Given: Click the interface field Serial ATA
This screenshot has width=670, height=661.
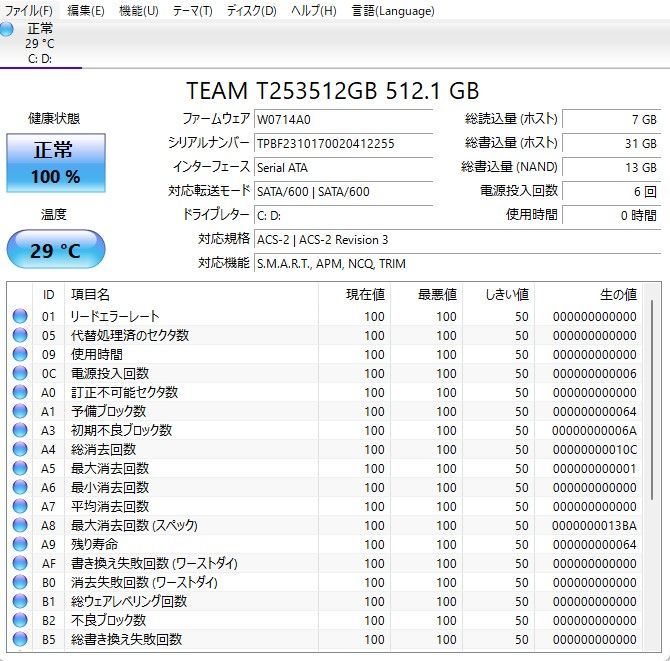Looking at the screenshot, I should [x=344, y=167].
